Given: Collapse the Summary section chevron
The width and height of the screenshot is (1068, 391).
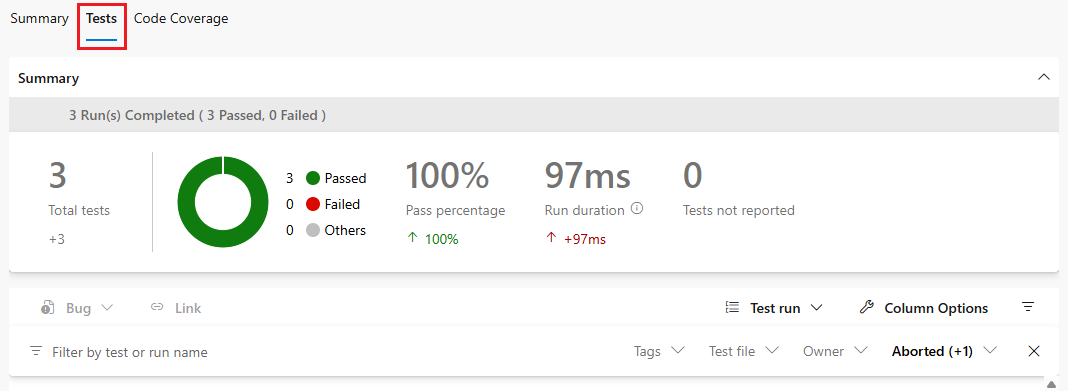Looking at the screenshot, I should 1043,78.
